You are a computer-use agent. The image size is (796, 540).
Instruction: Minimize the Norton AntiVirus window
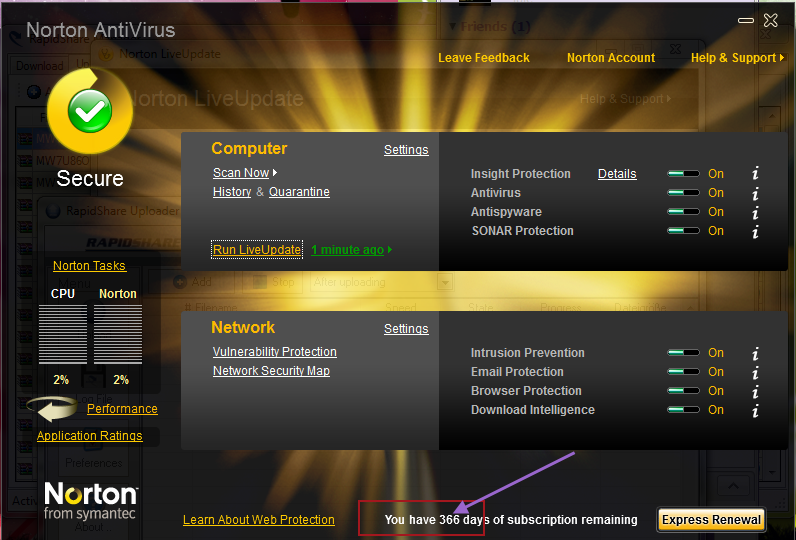coord(746,20)
